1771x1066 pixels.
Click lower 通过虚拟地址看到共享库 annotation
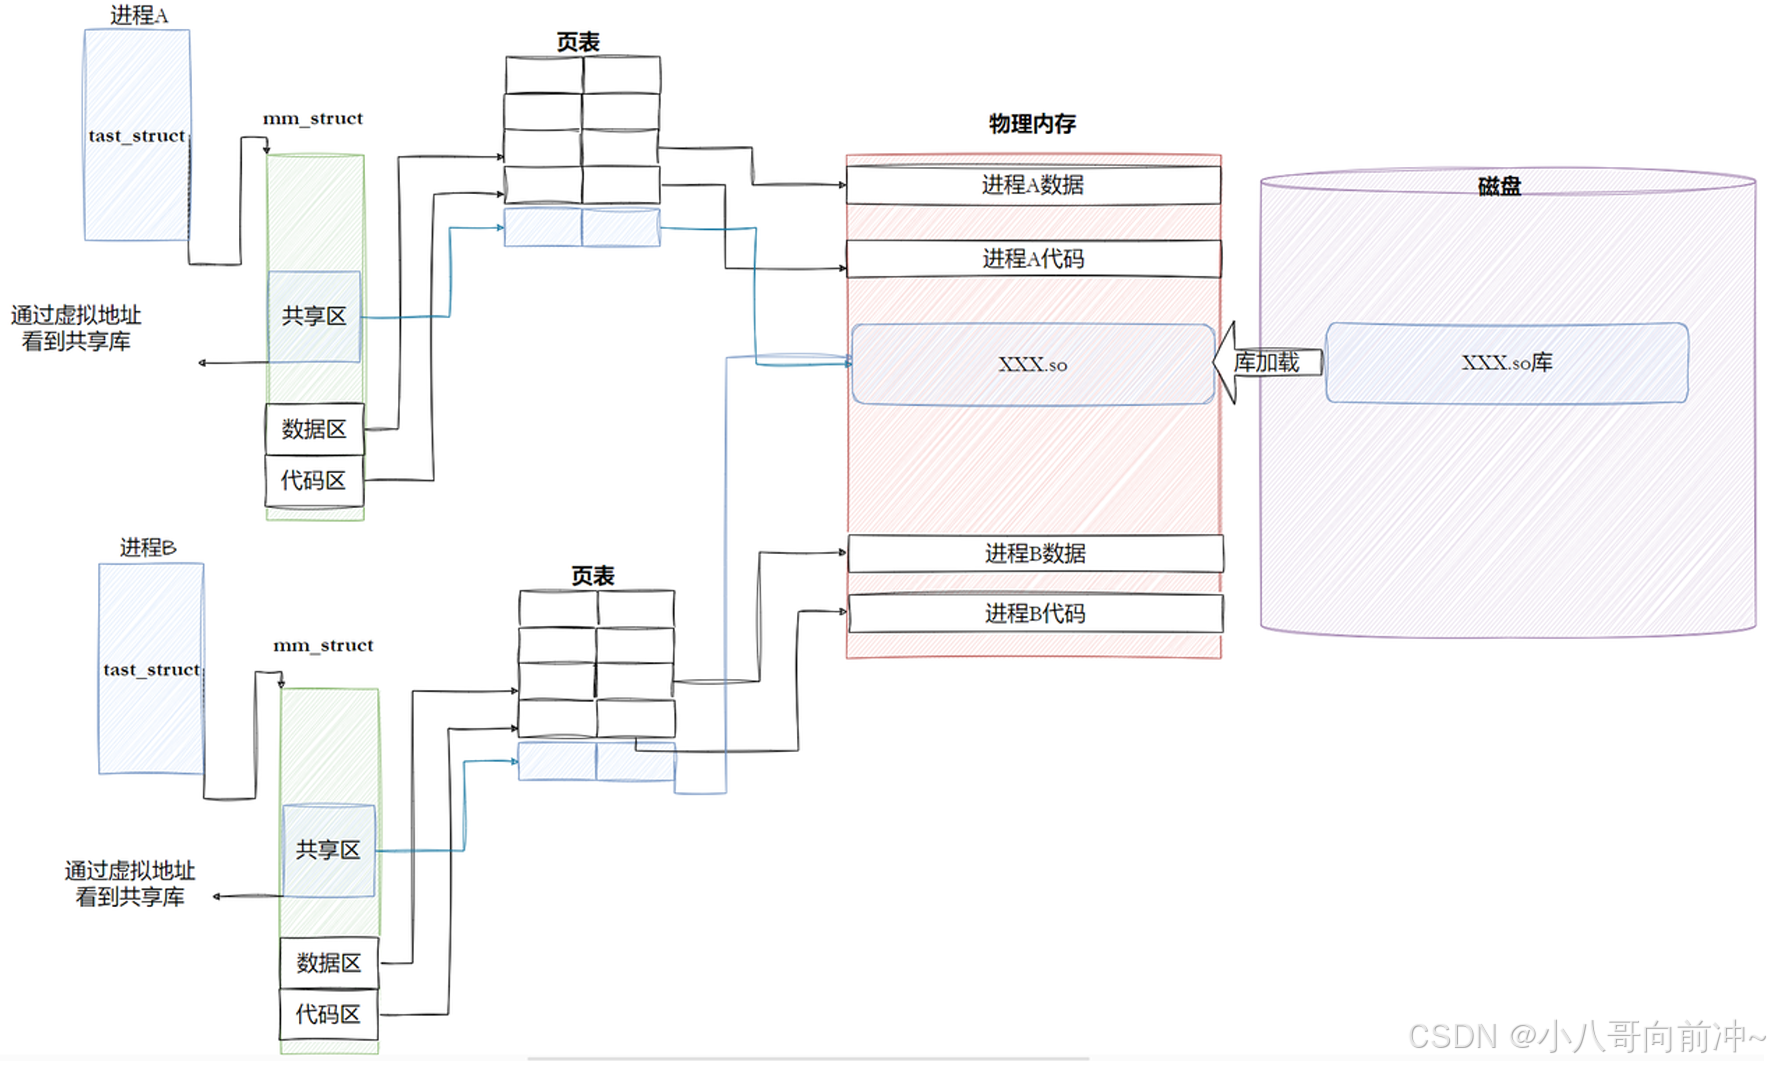coord(130,884)
